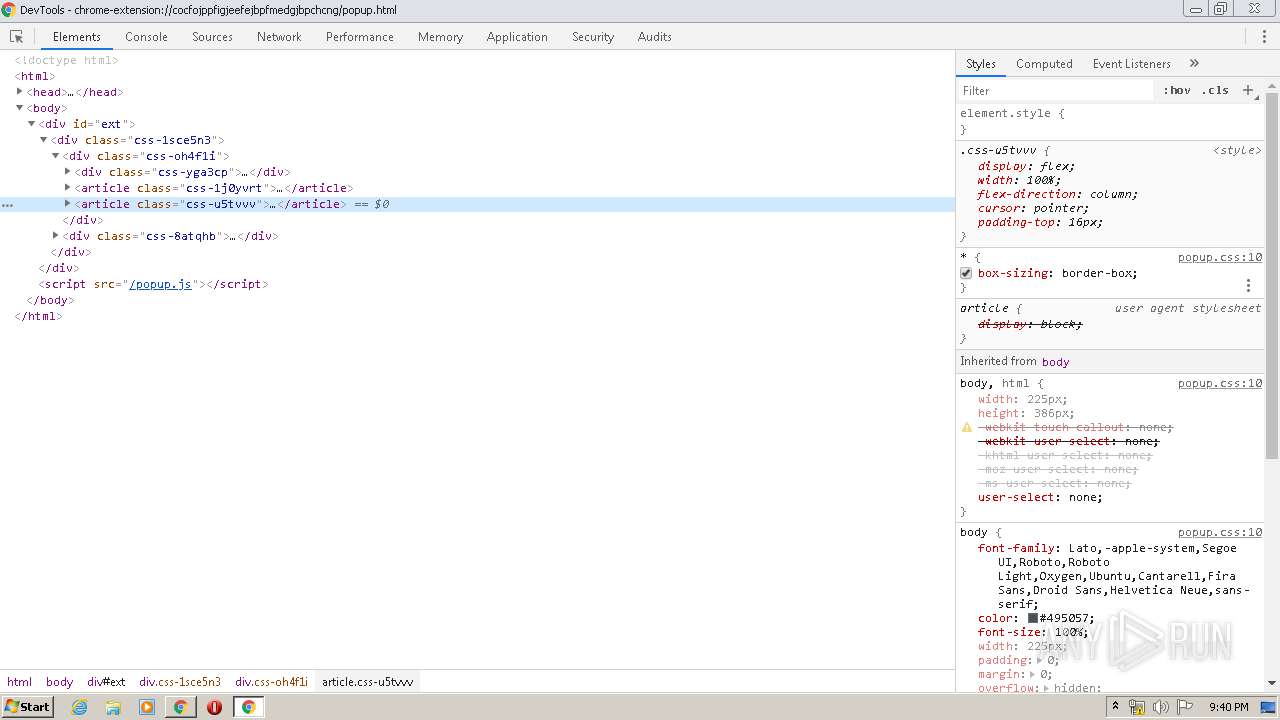The height and width of the screenshot is (720, 1280).
Task: Open the Network tab
Action: tap(279, 36)
